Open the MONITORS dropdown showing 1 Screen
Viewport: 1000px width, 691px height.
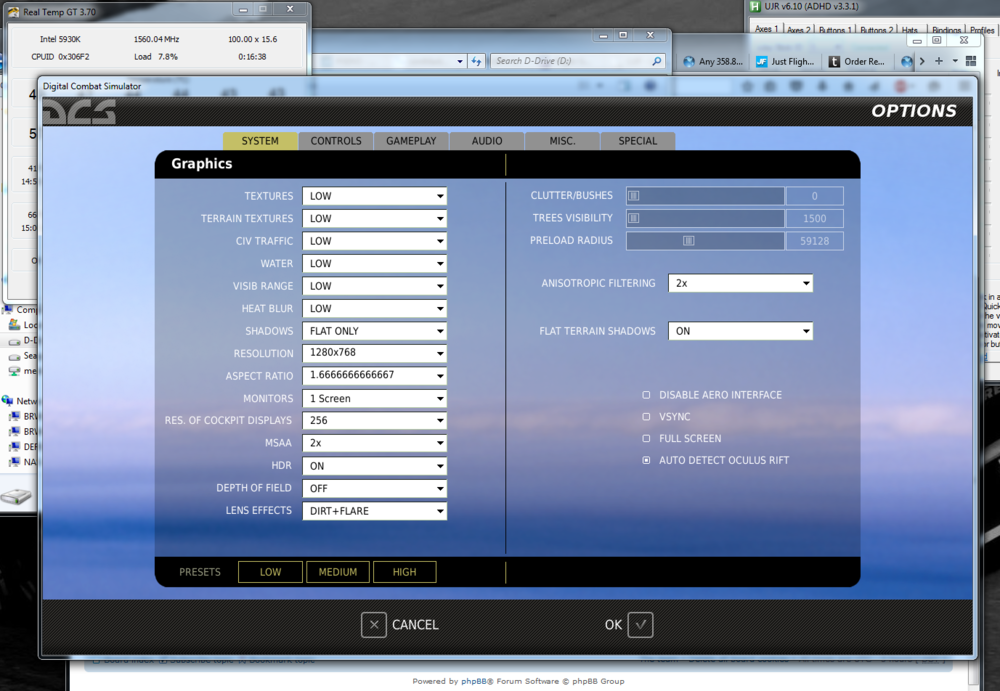point(374,398)
